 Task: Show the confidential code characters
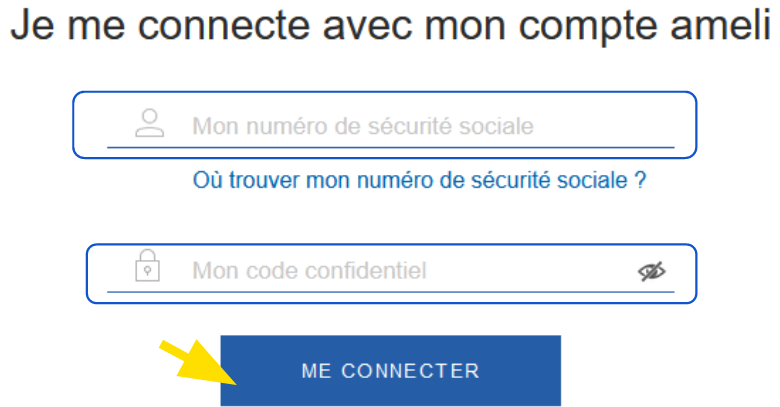coord(651,271)
